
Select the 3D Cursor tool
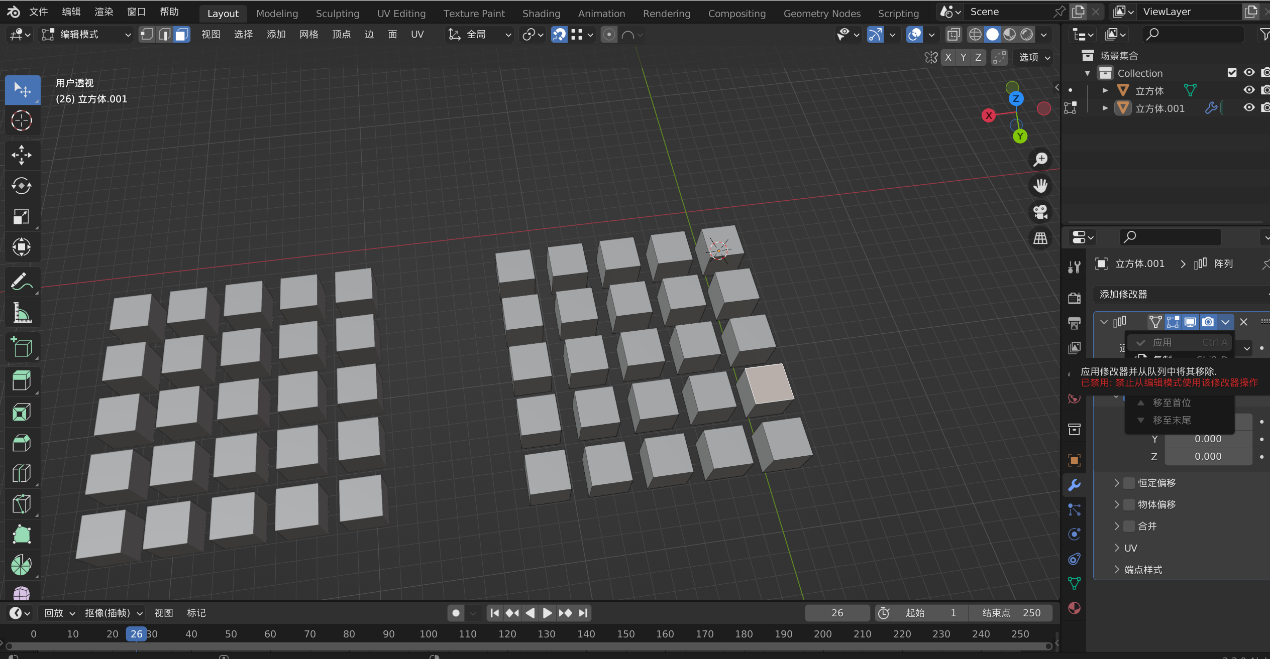pos(21,121)
